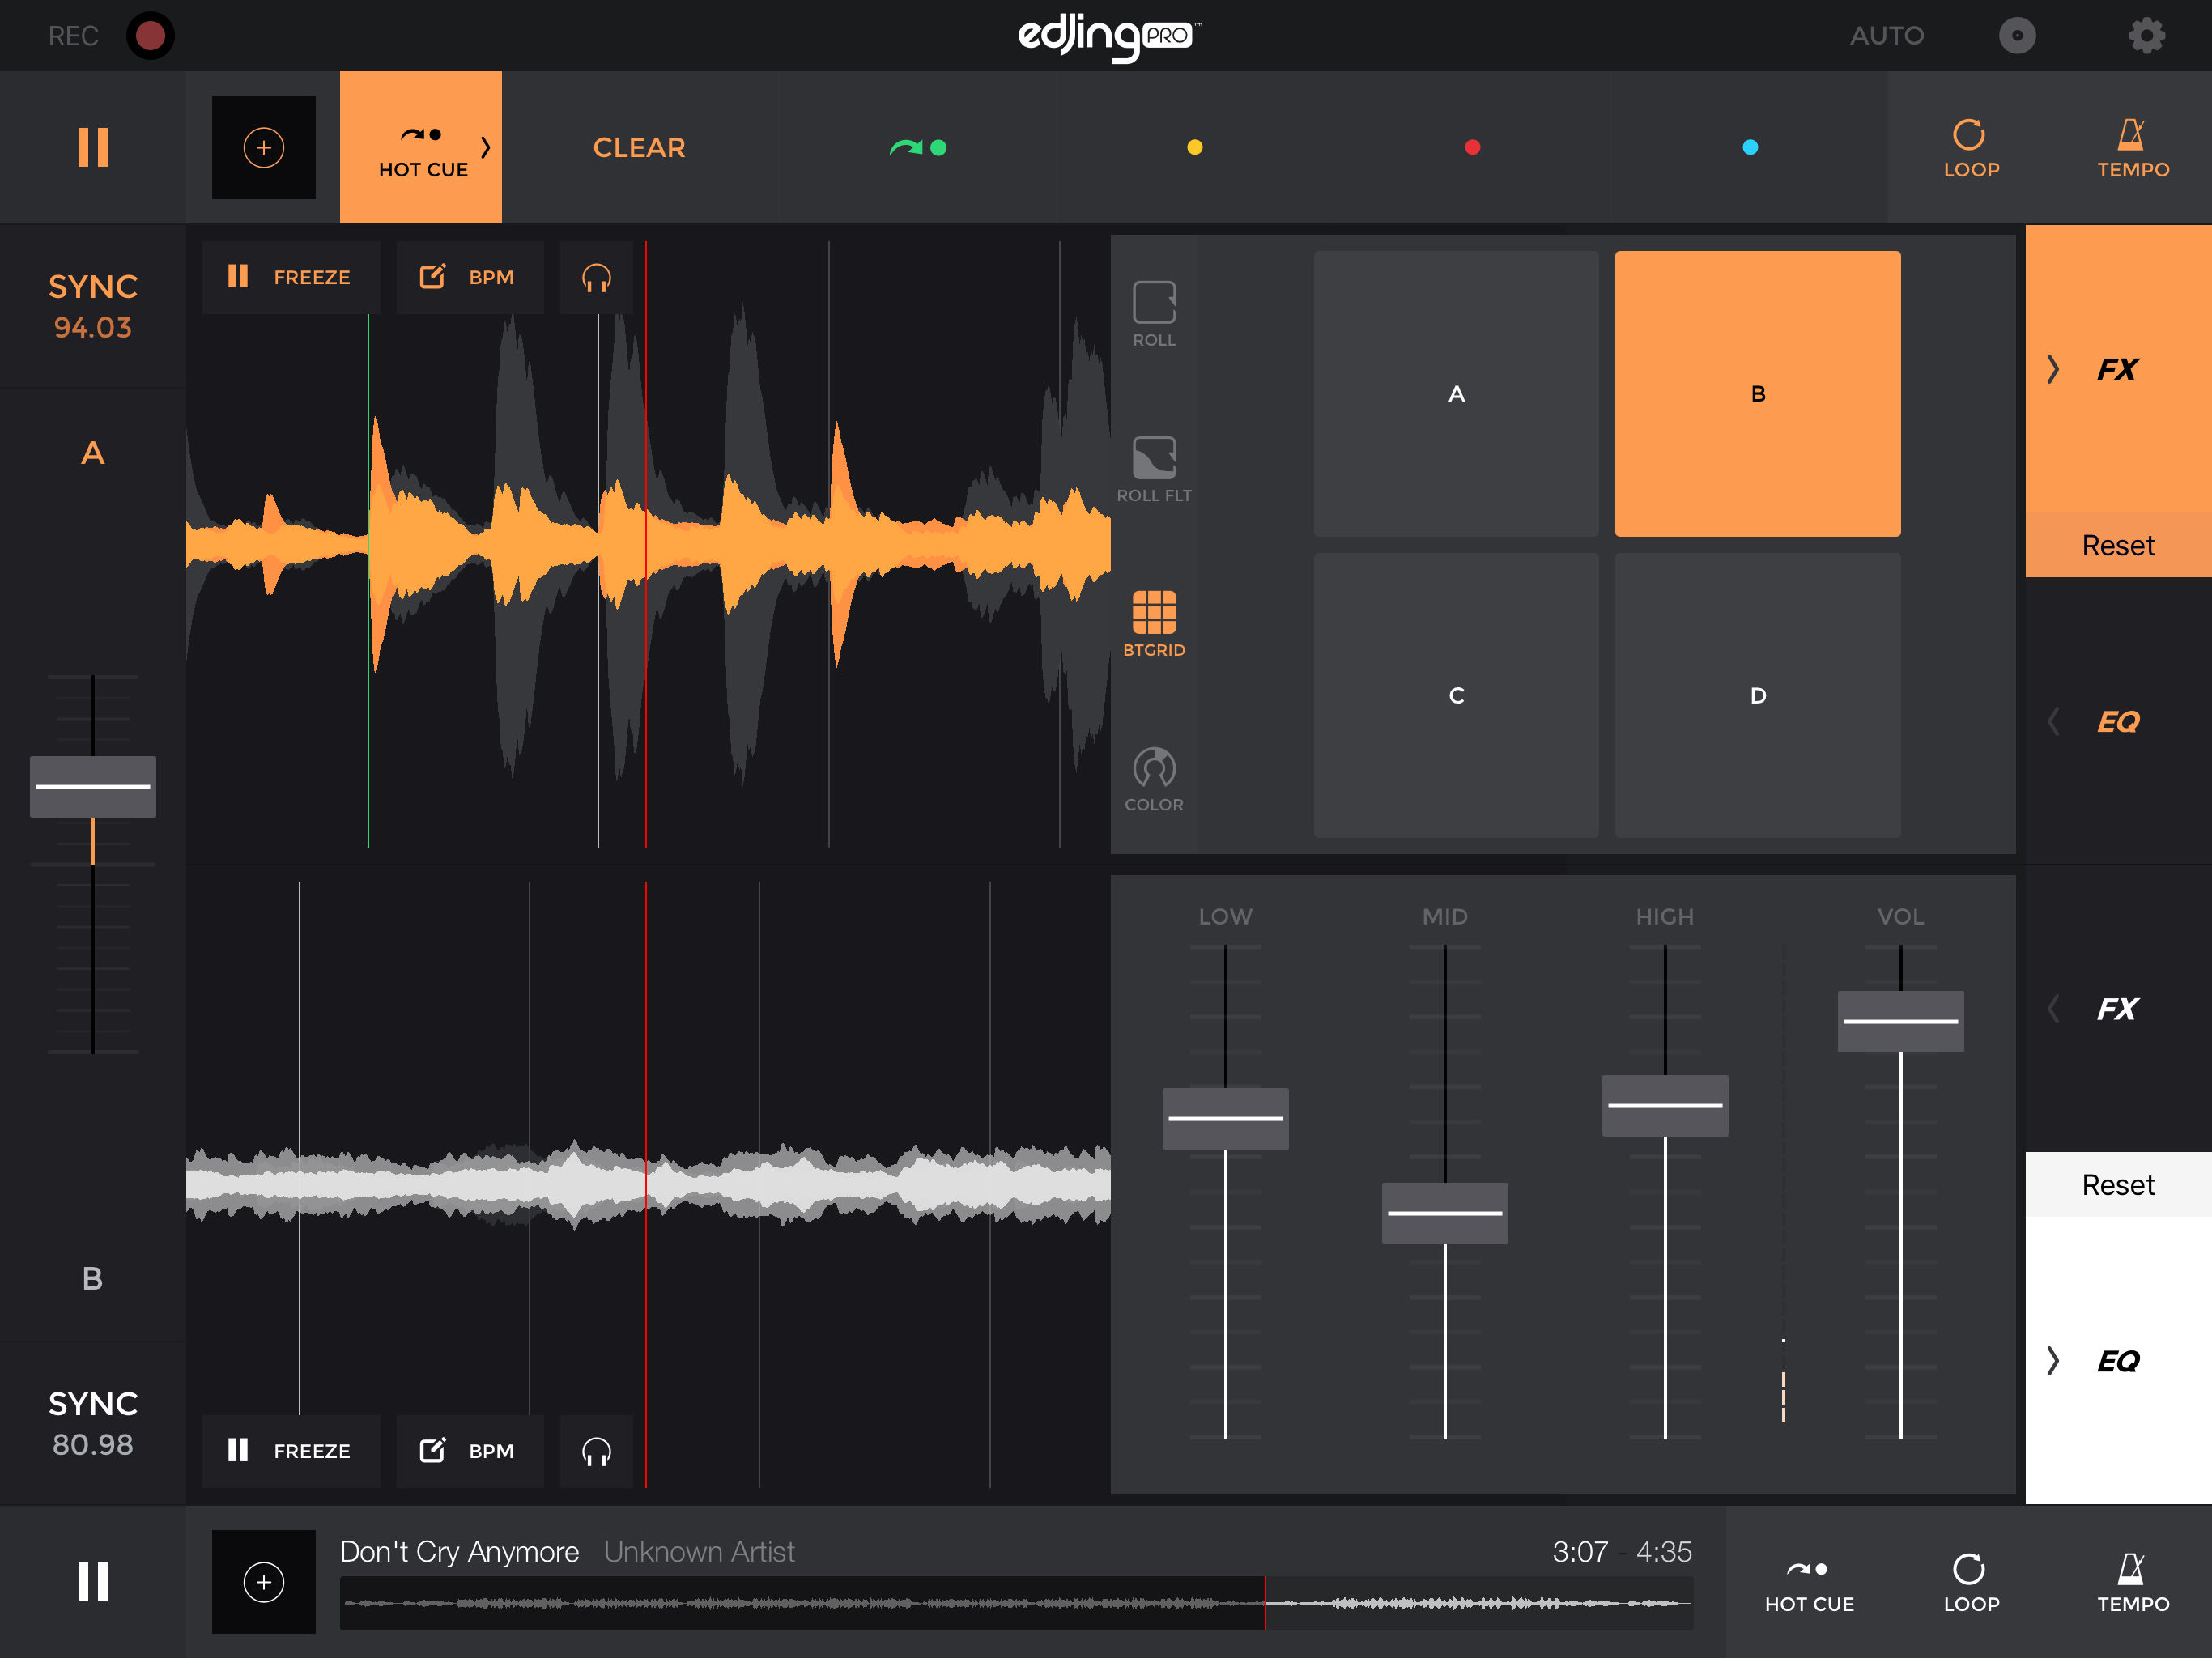Open the settings gear icon
The image size is (2212, 1658).
pos(2145,36)
